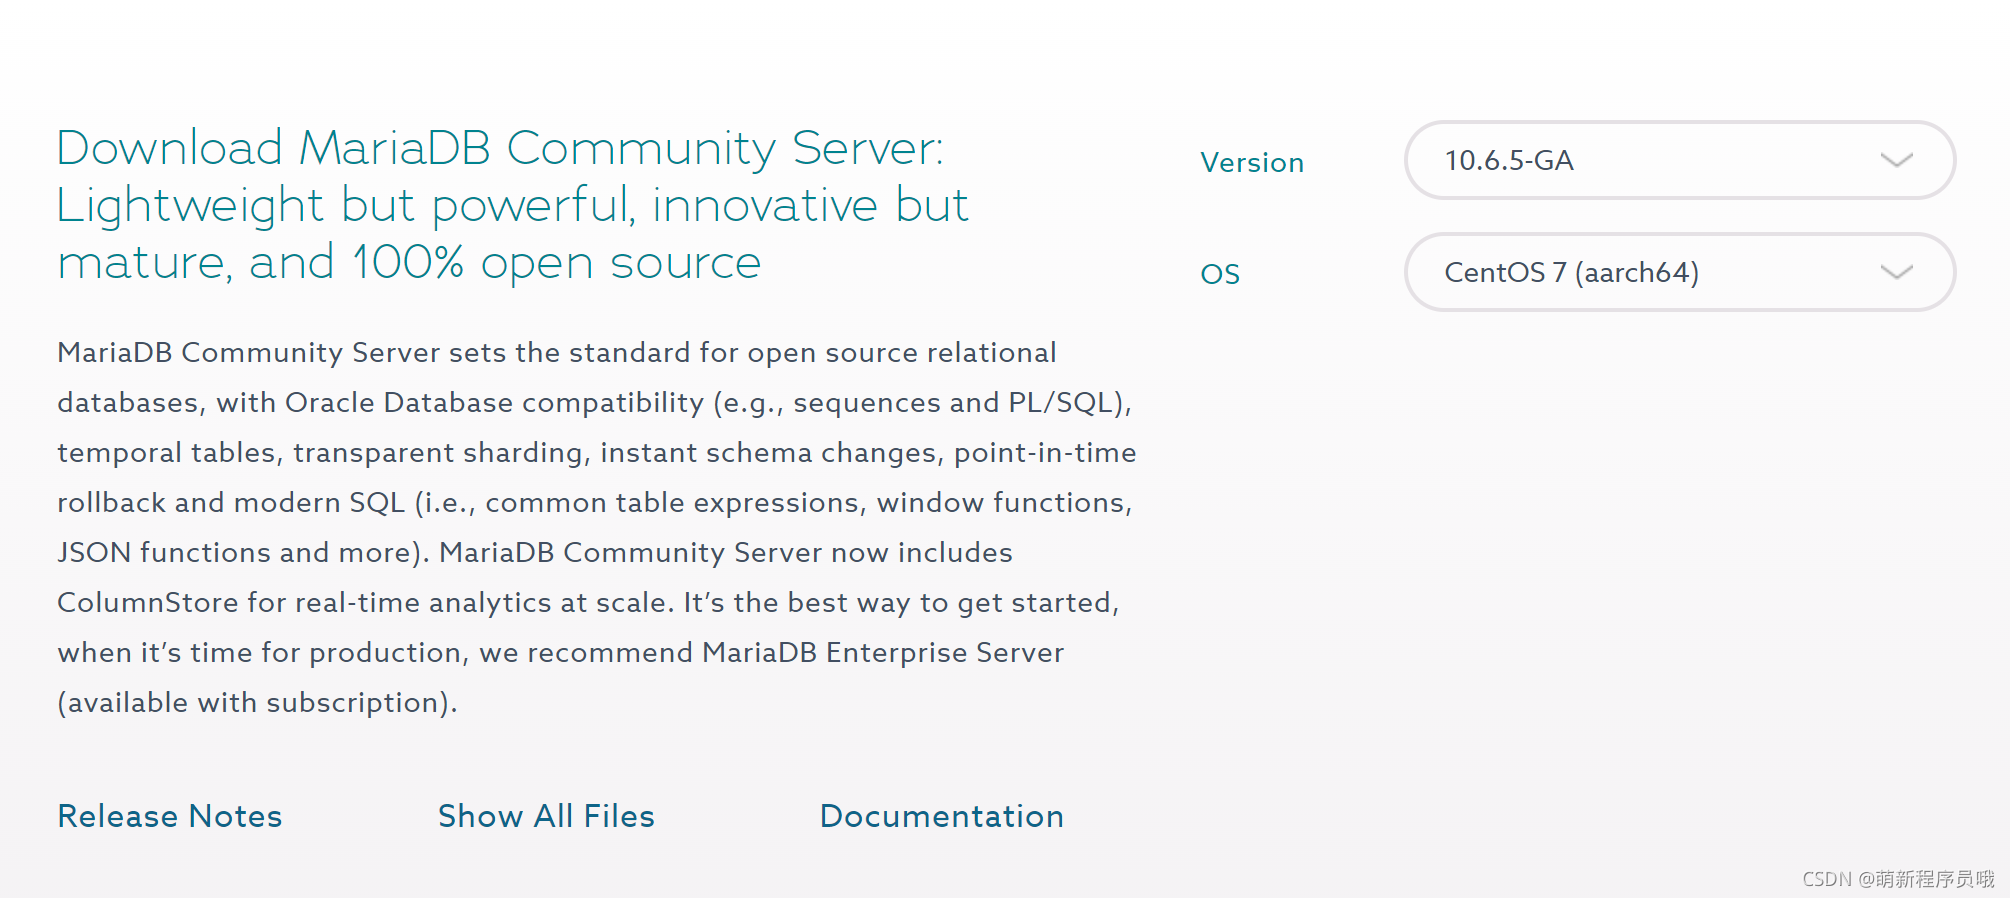
Task: Click the Version label
Action: 1252,162
